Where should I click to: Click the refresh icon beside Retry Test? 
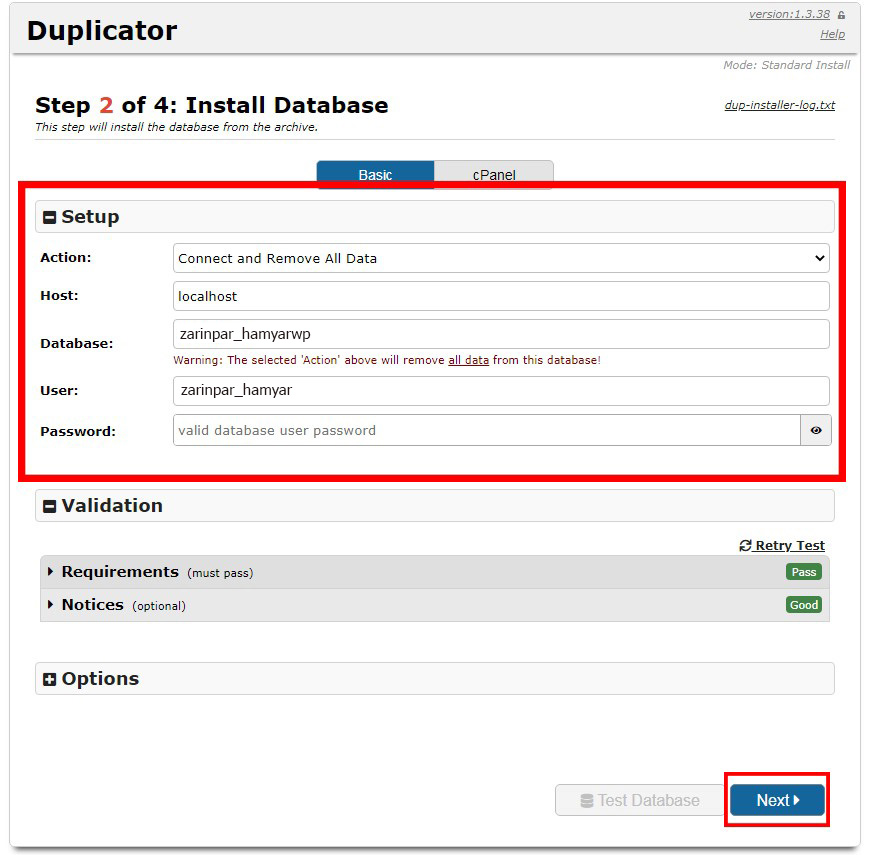tap(745, 545)
